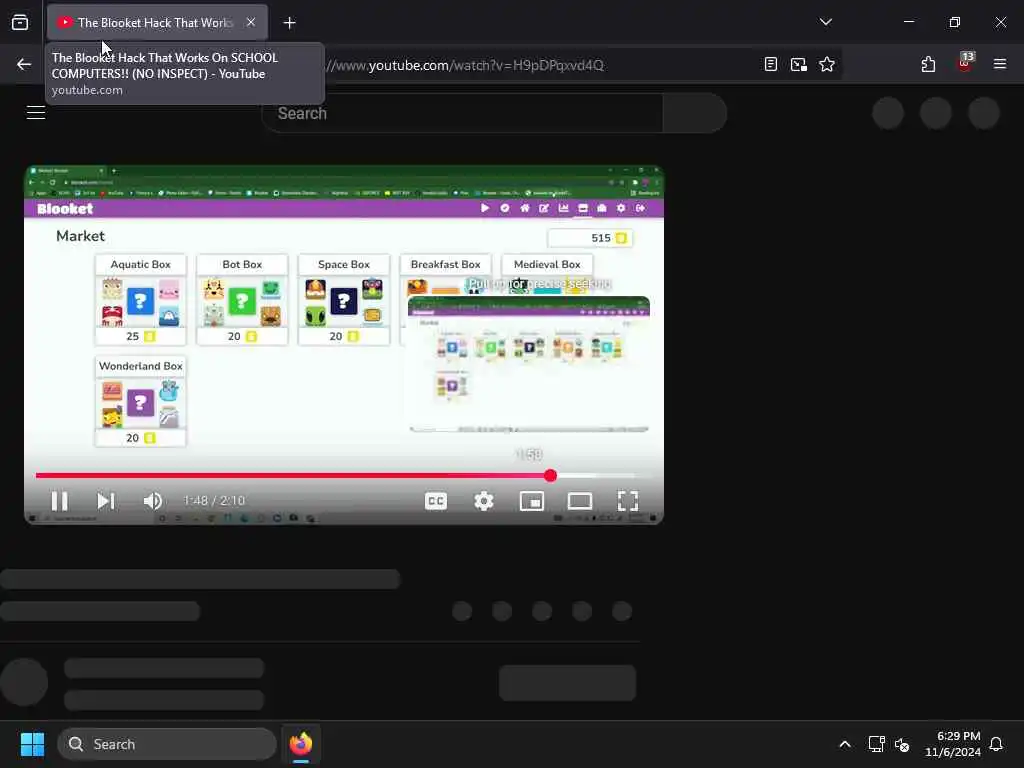Viewport: 1024px width, 768px height.
Task: Select the Blooket Hack YouTube tab
Action: [157, 22]
